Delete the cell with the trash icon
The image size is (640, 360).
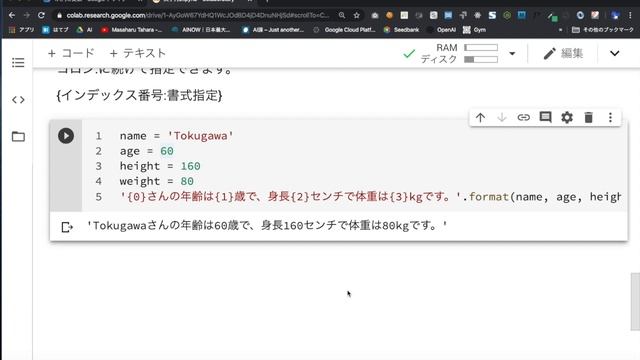pos(589,118)
